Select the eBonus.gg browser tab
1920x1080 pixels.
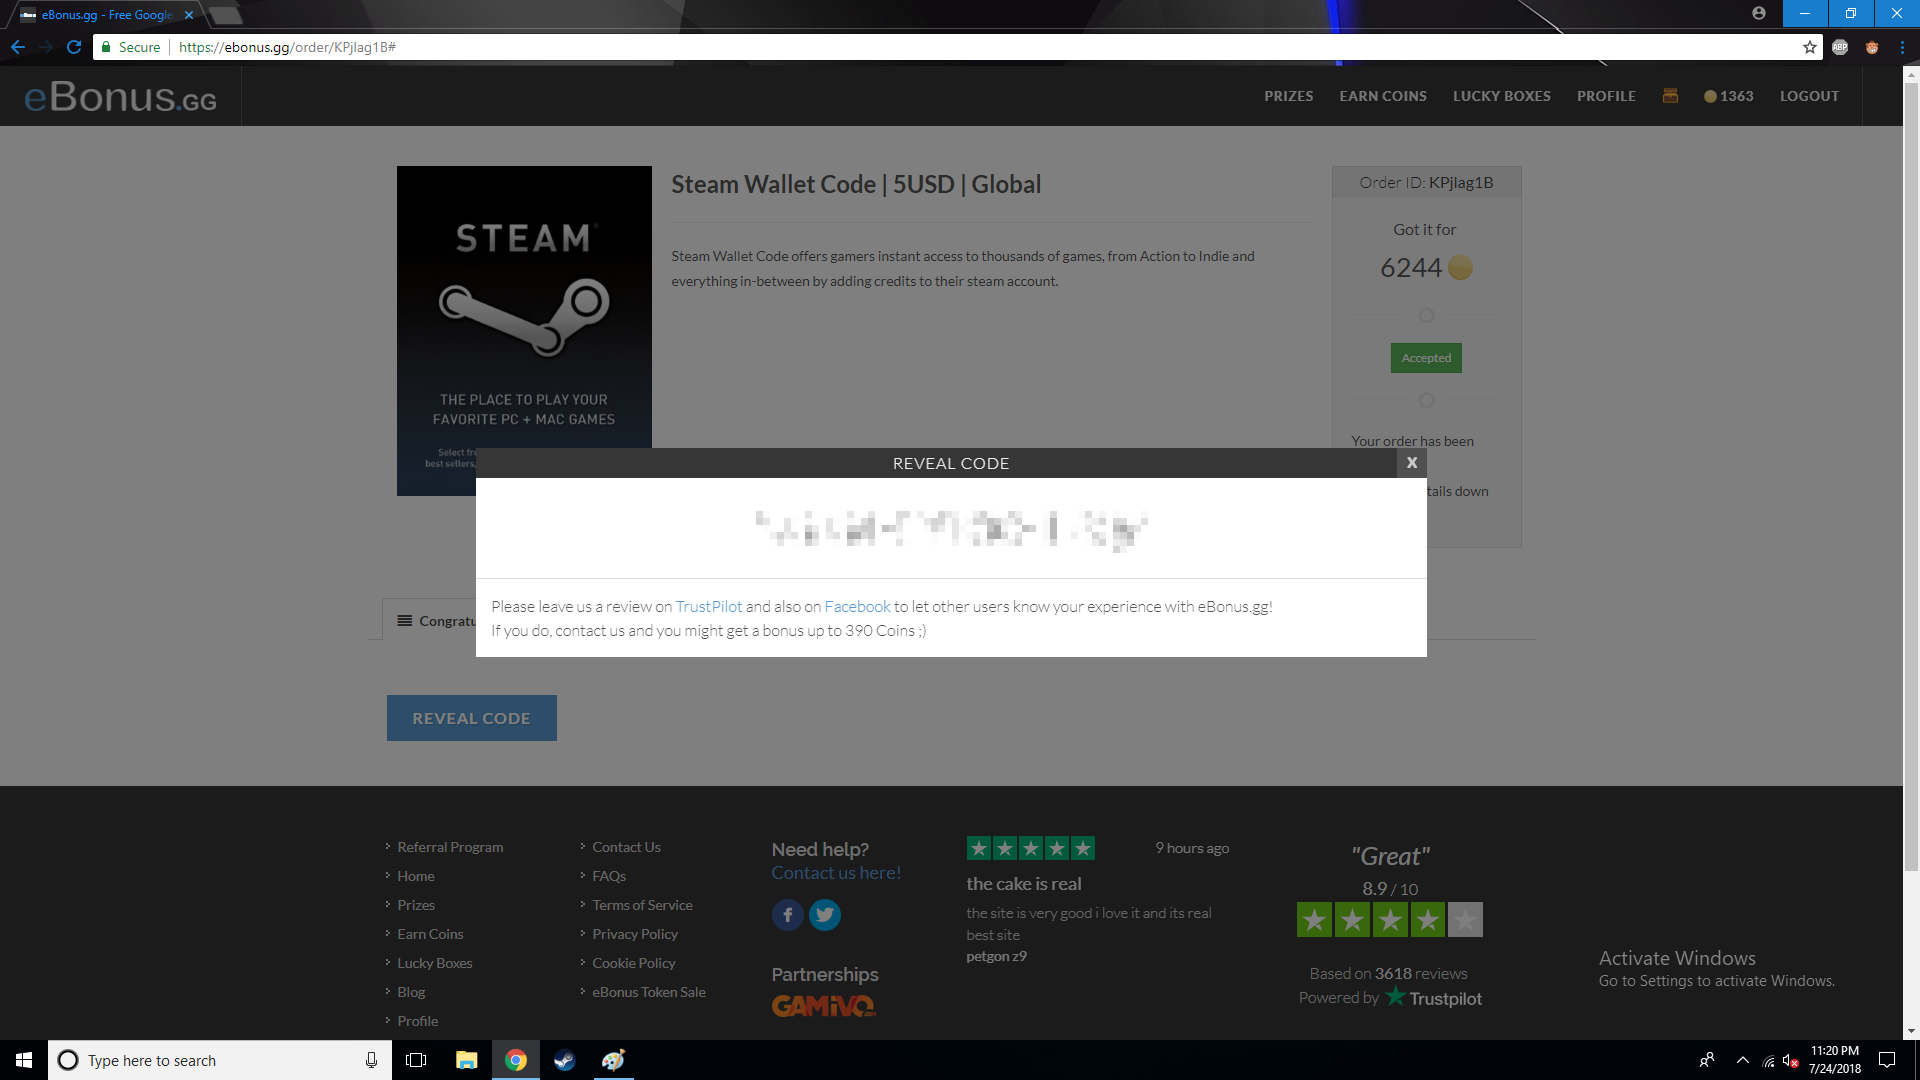pyautogui.click(x=105, y=15)
